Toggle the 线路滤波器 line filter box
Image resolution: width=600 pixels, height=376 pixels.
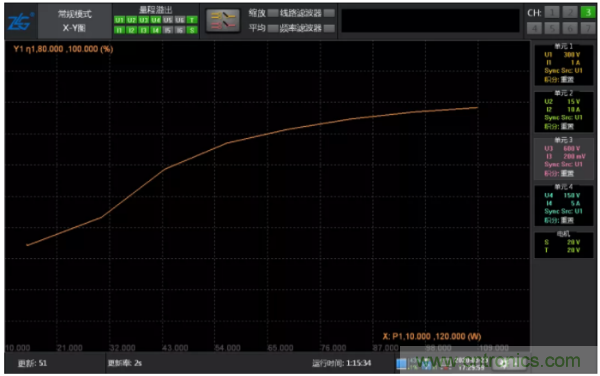coord(329,13)
